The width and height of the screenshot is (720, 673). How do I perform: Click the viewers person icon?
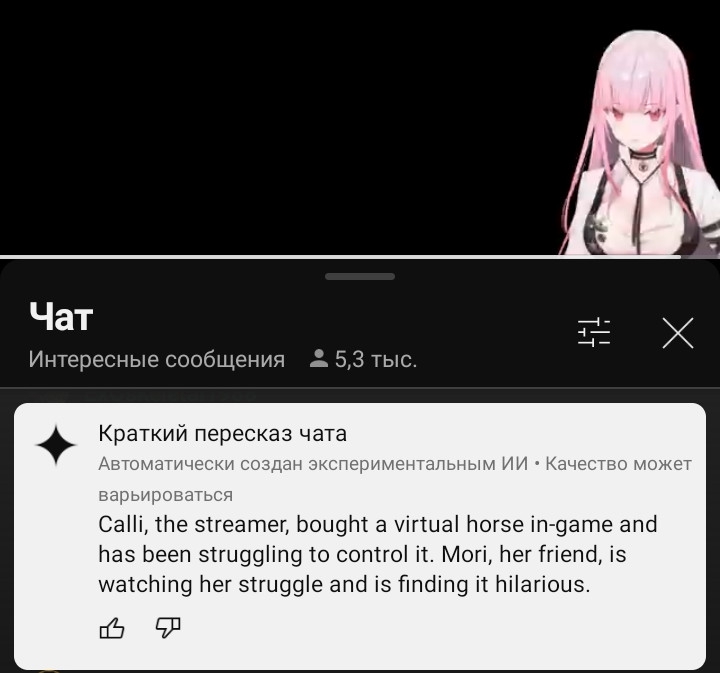(319, 359)
